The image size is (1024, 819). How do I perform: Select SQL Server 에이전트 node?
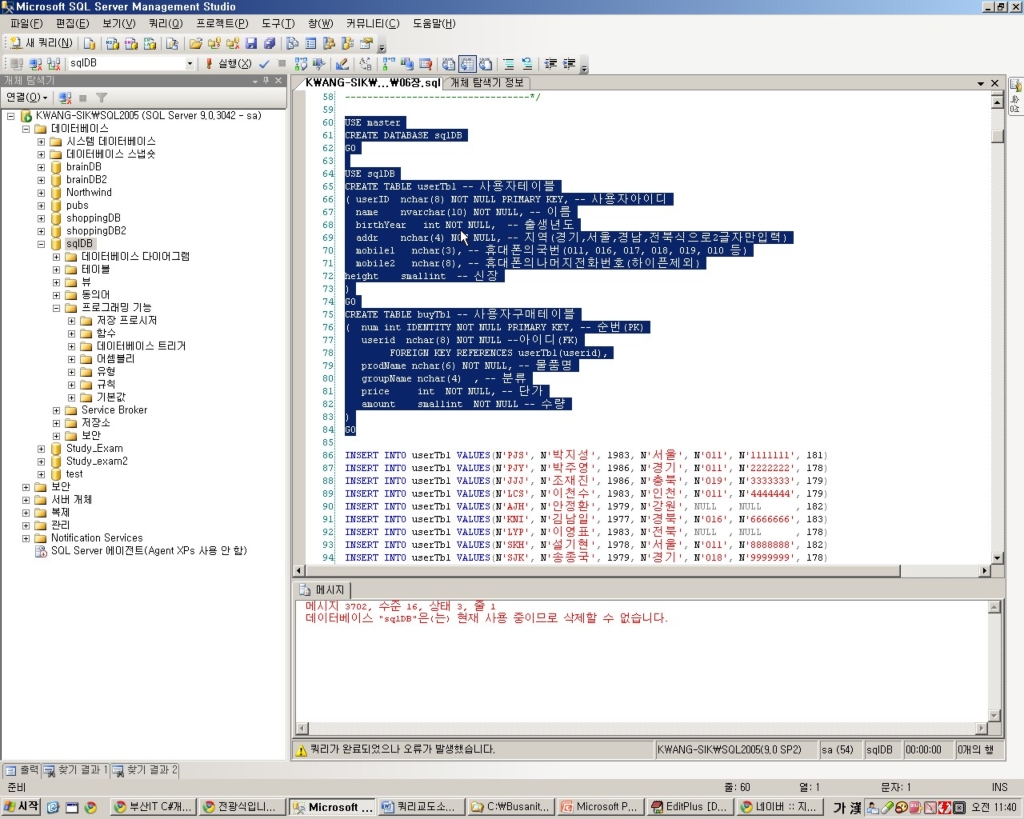point(149,551)
